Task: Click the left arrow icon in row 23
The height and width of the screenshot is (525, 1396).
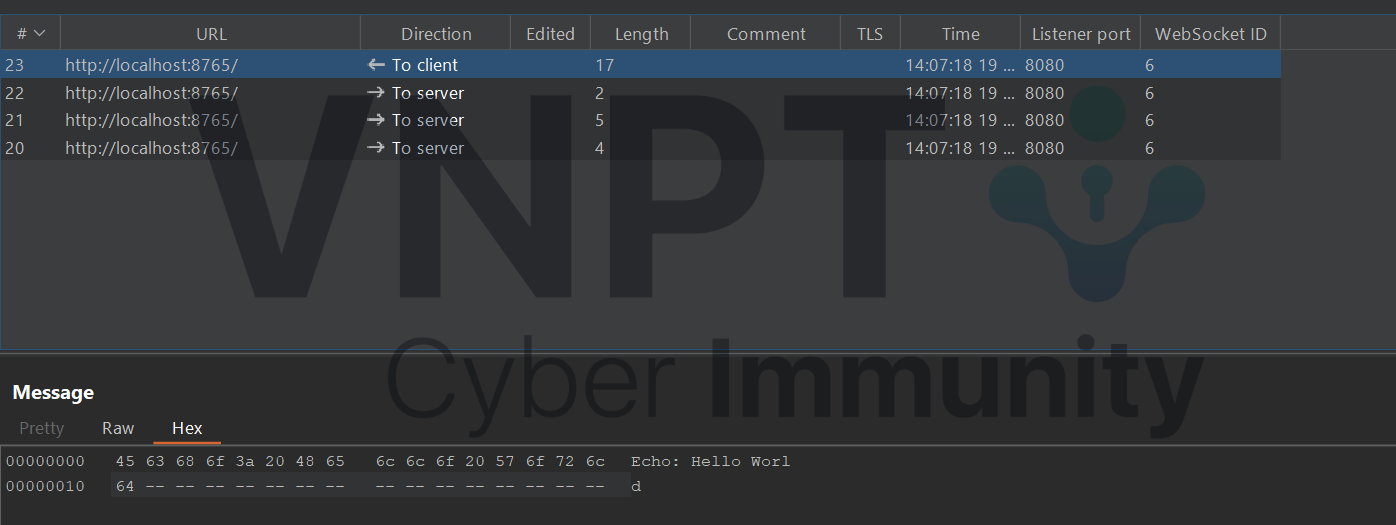Action: click(x=376, y=65)
